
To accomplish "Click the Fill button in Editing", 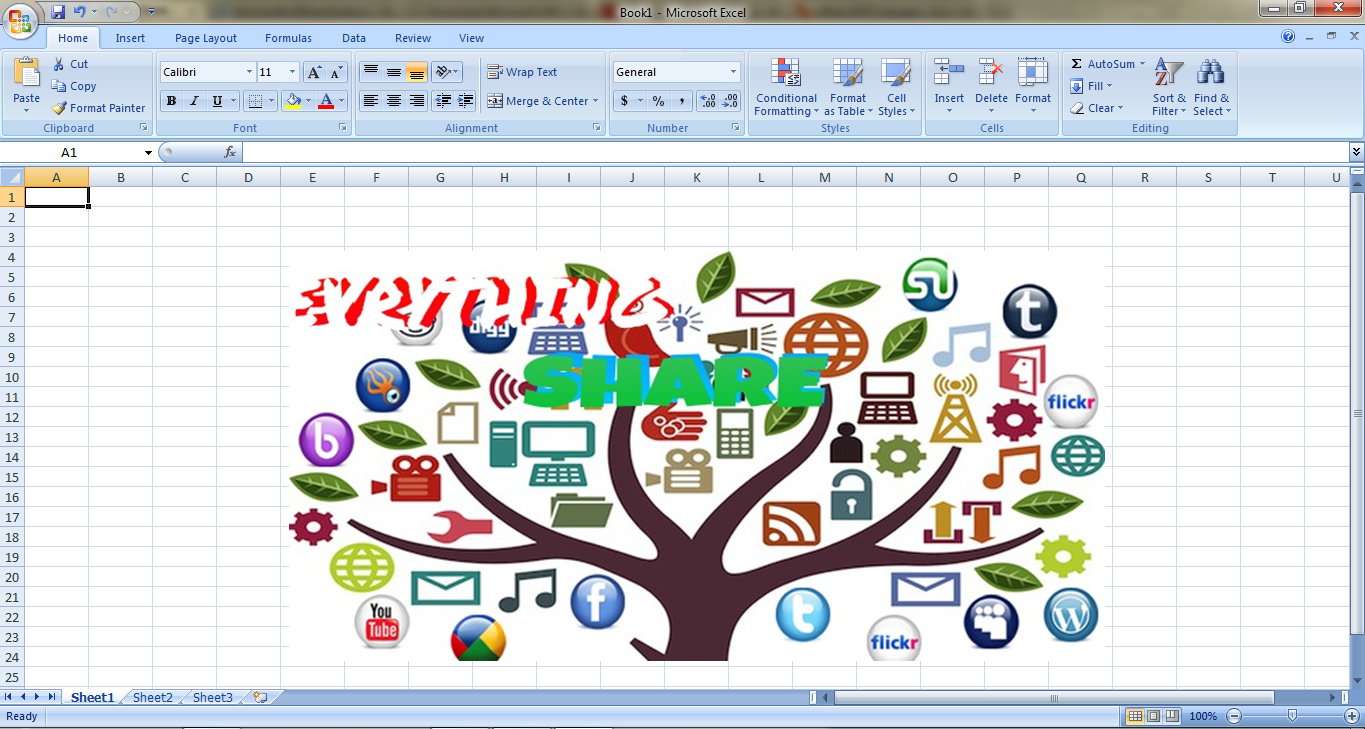I will [x=1091, y=86].
